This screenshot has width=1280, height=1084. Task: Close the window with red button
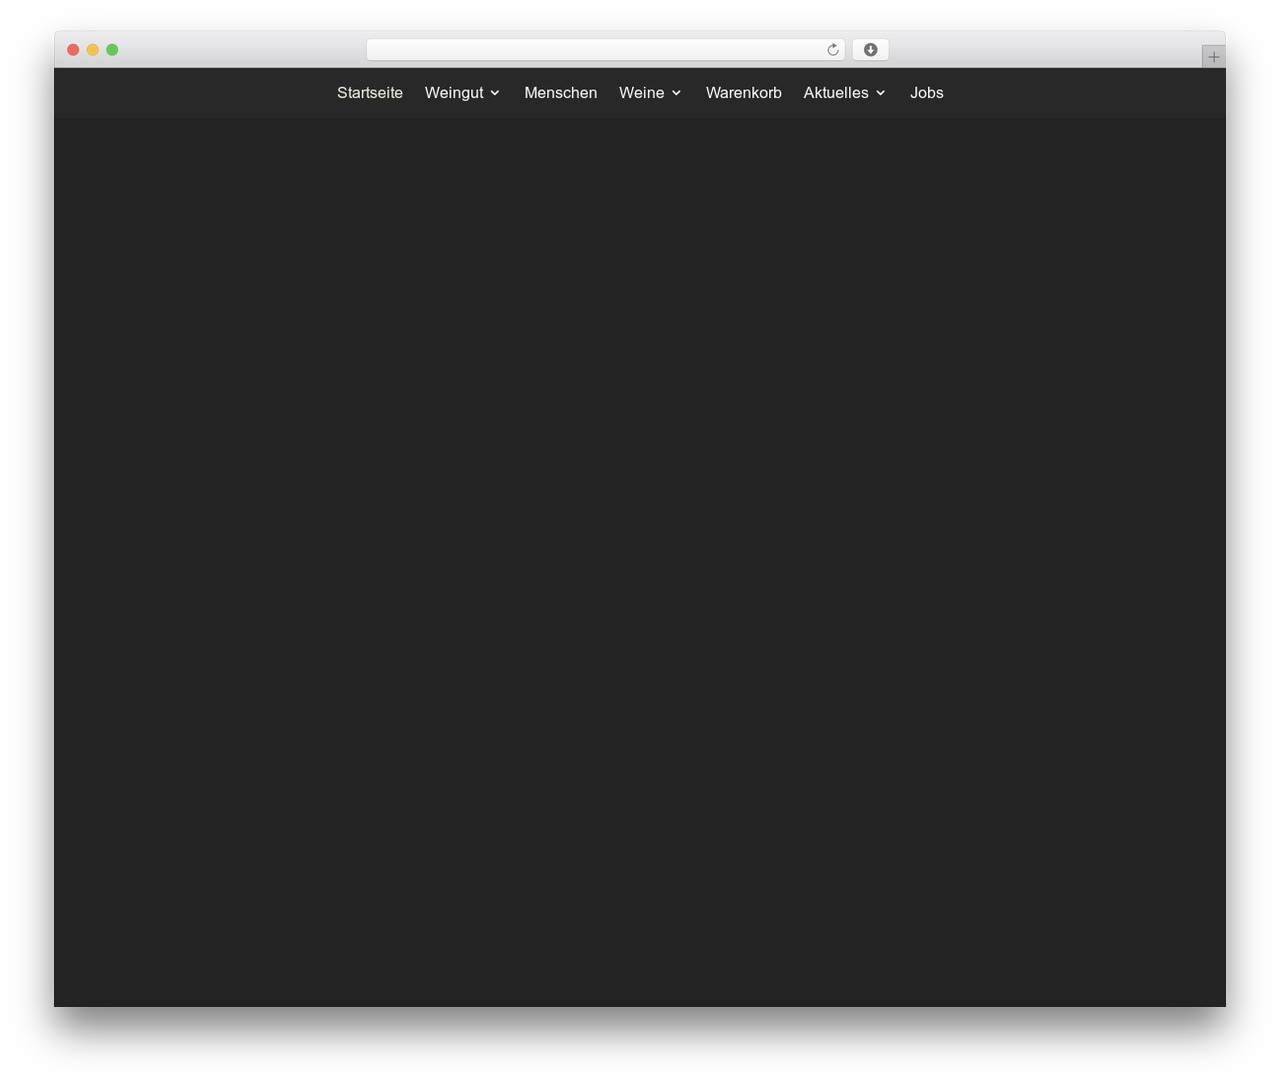pyautogui.click(x=73, y=50)
